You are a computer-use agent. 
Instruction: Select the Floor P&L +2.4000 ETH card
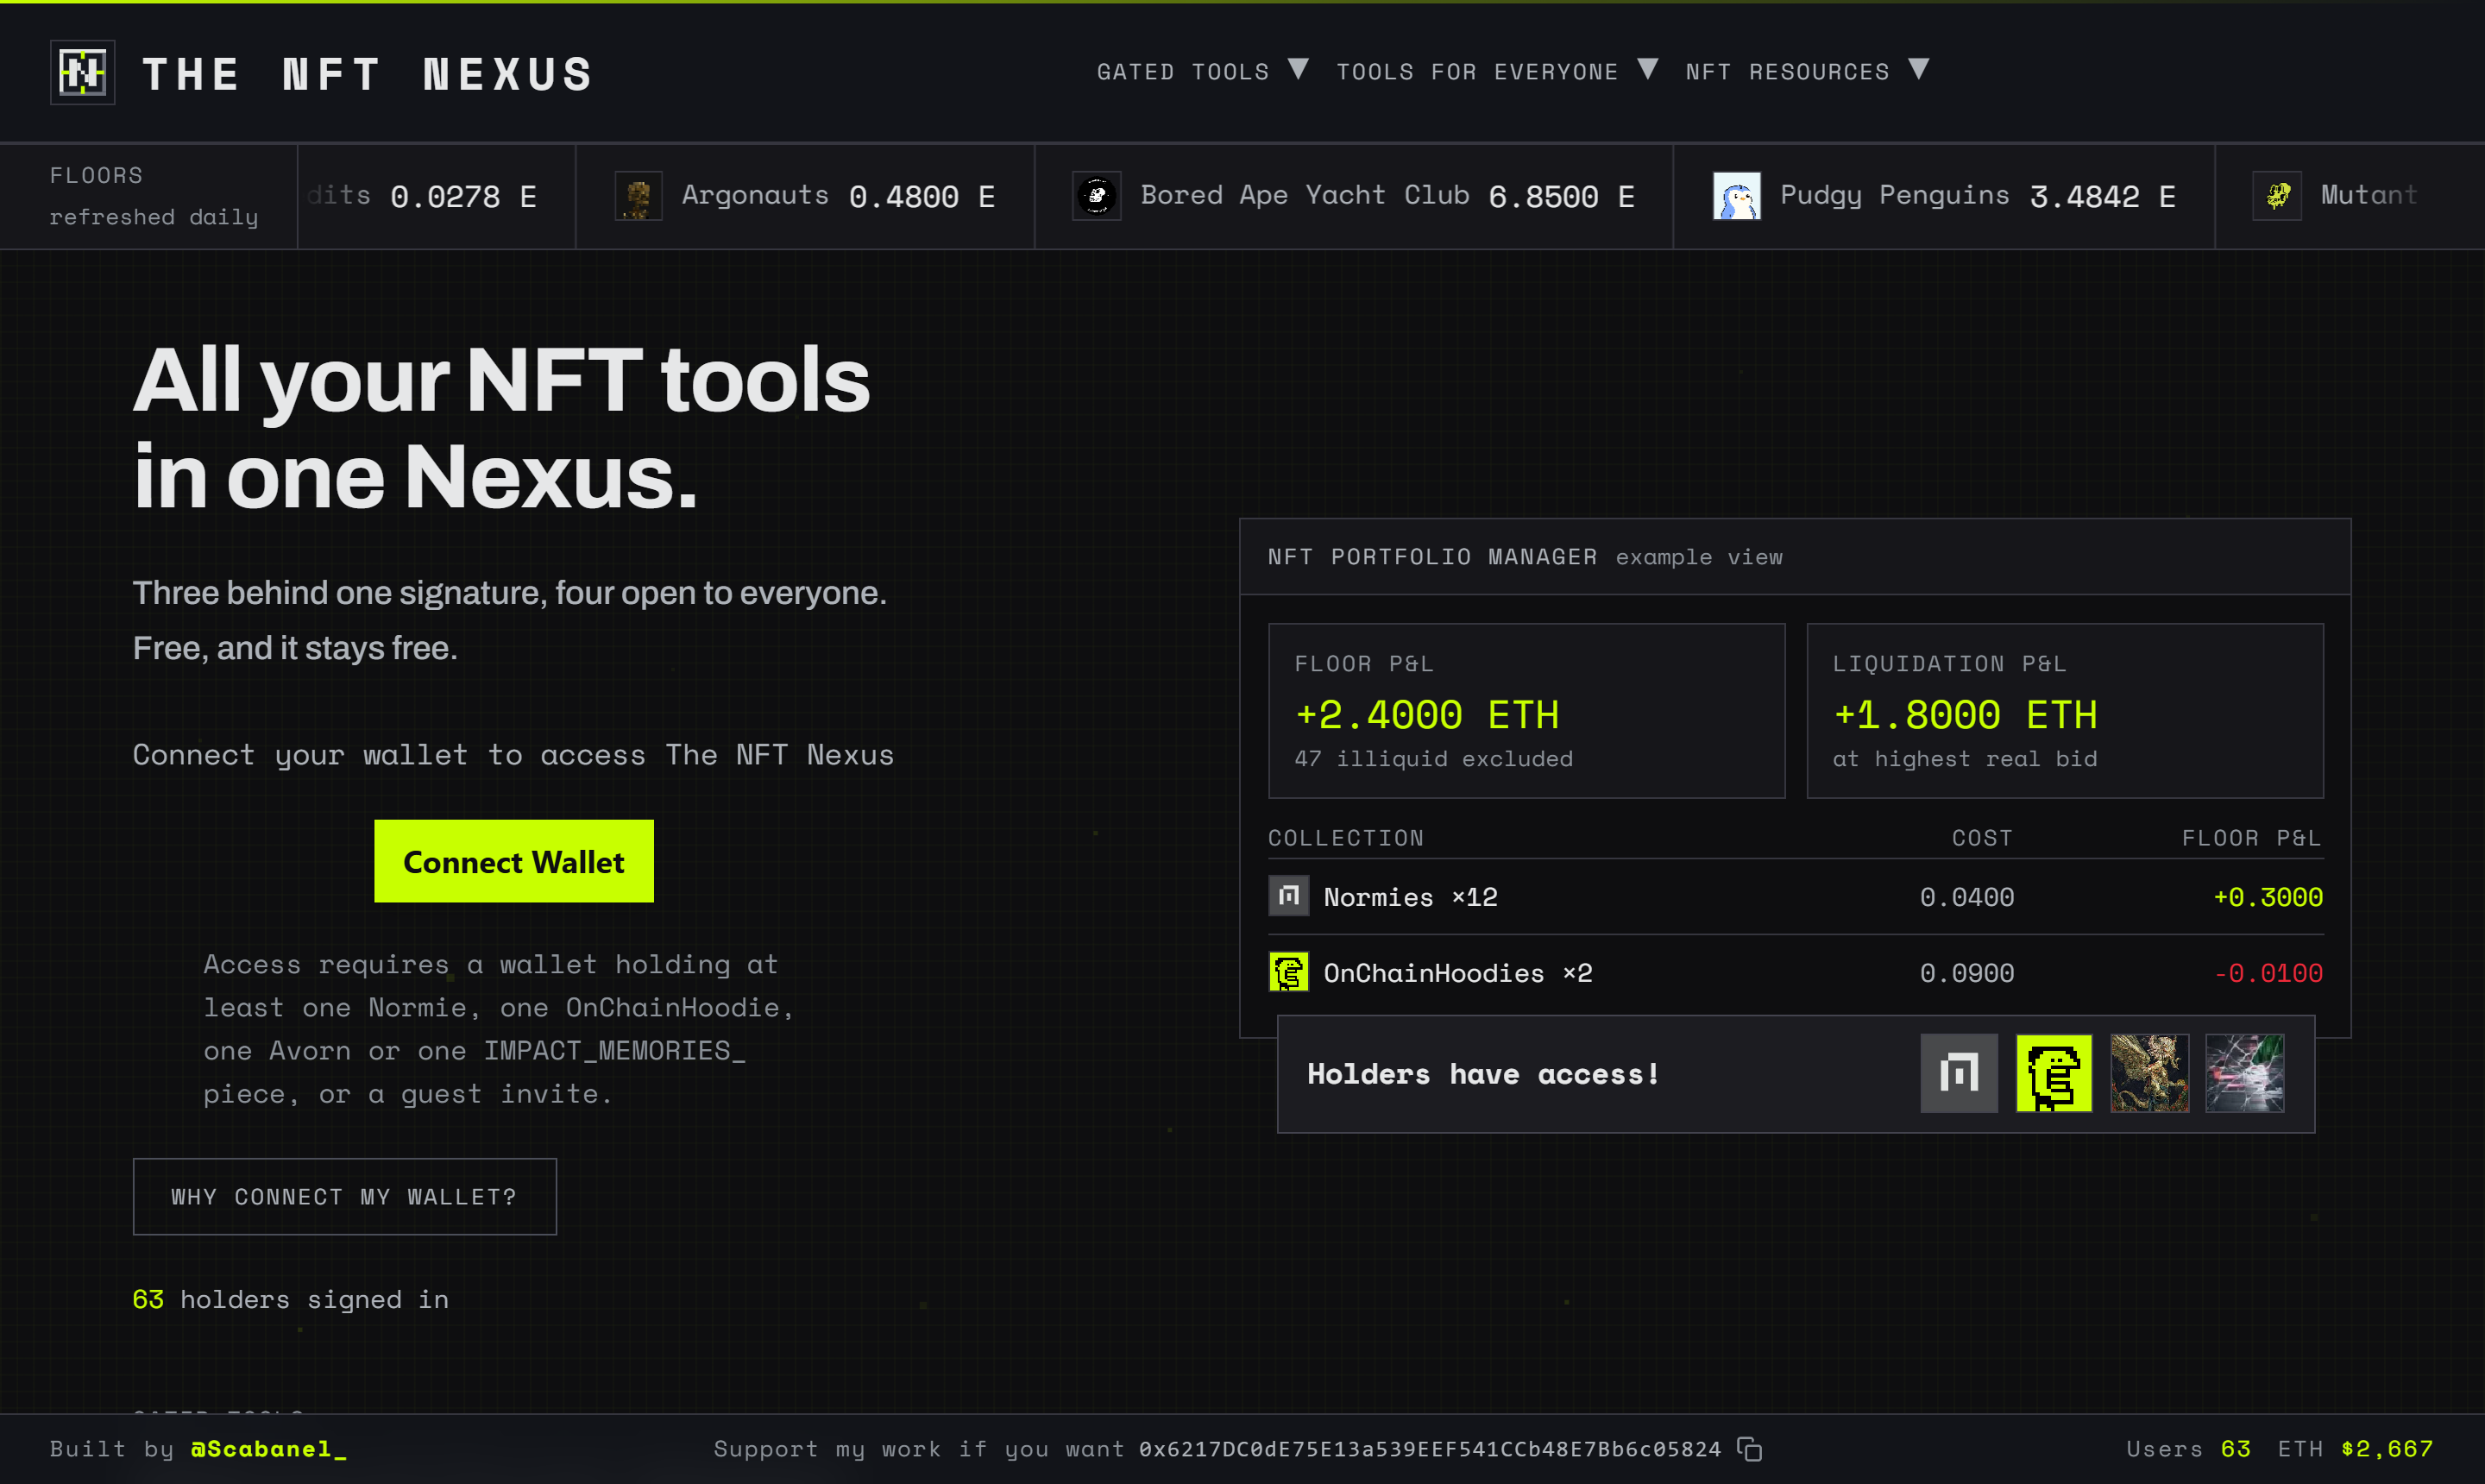(x=1526, y=711)
